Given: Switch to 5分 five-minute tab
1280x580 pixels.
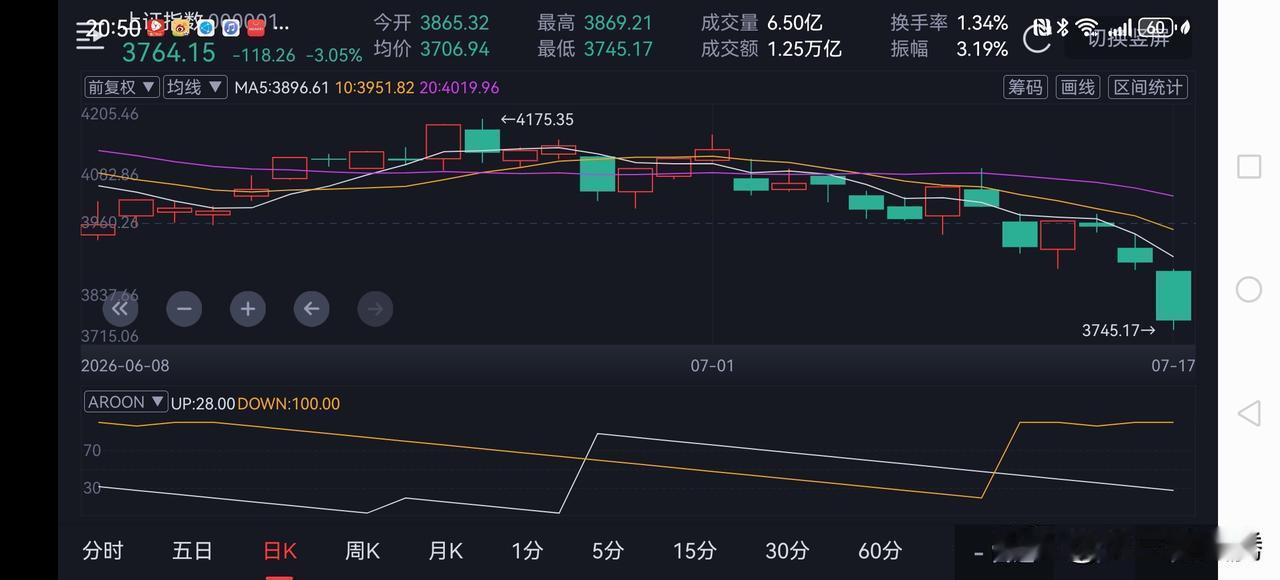Looking at the screenshot, I should (608, 550).
